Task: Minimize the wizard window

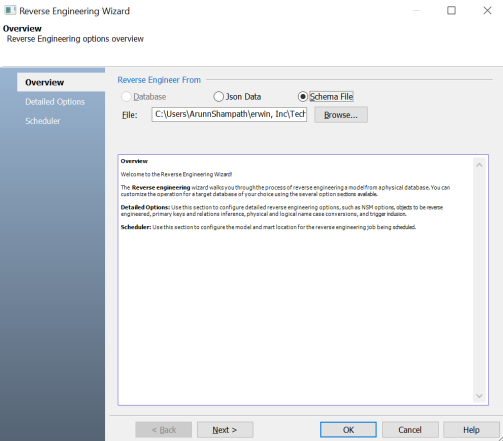Action: coord(416,10)
